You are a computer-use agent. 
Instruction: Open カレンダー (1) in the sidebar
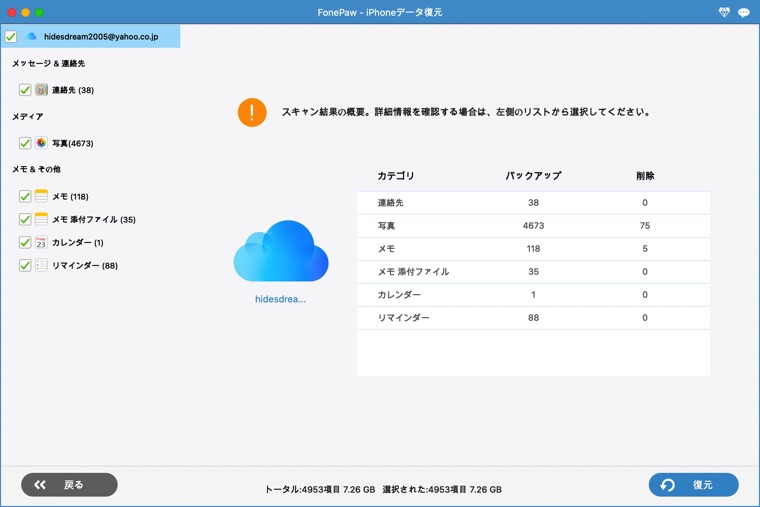tap(78, 243)
